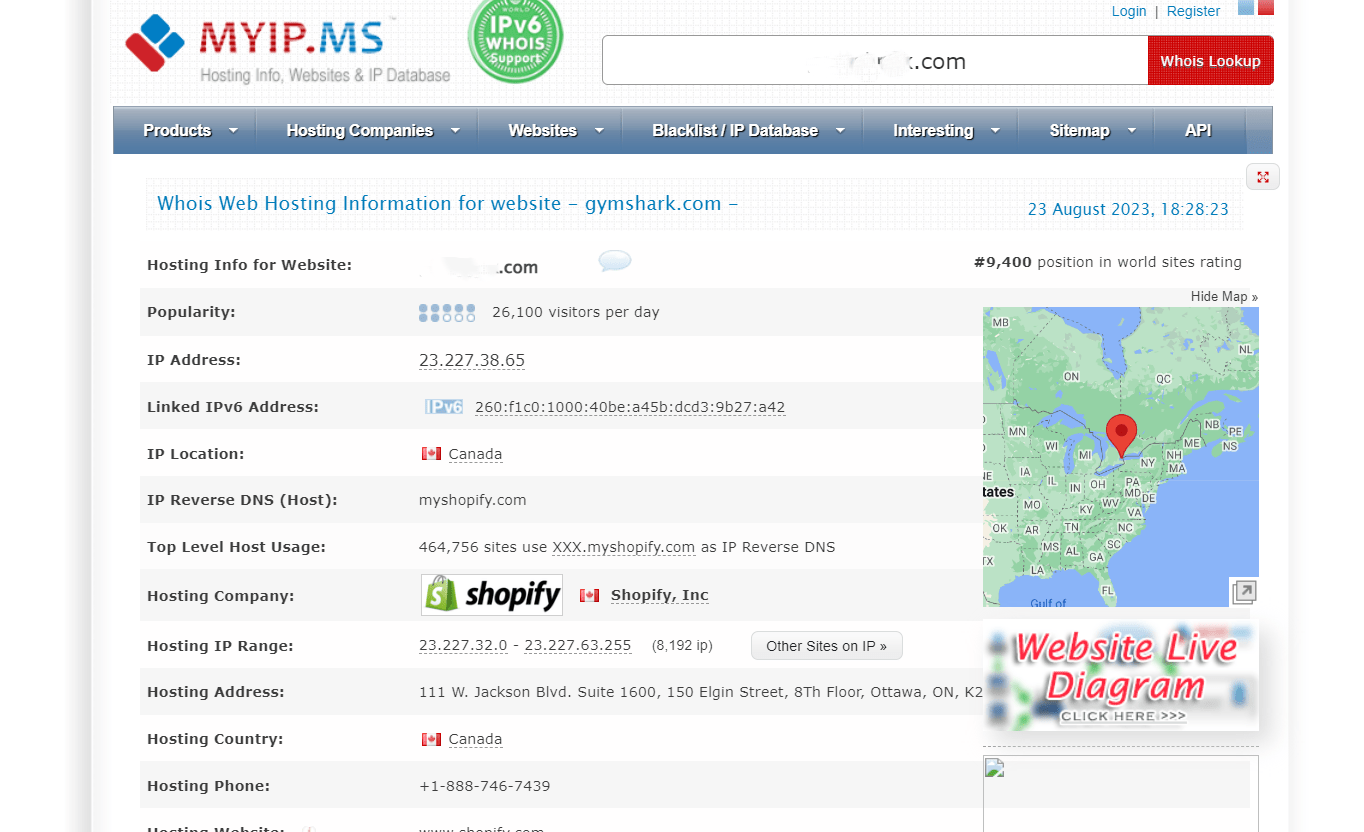This screenshot has width=1364, height=832.
Task: Go to the API menu item
Action: [x=1198, y=130]
